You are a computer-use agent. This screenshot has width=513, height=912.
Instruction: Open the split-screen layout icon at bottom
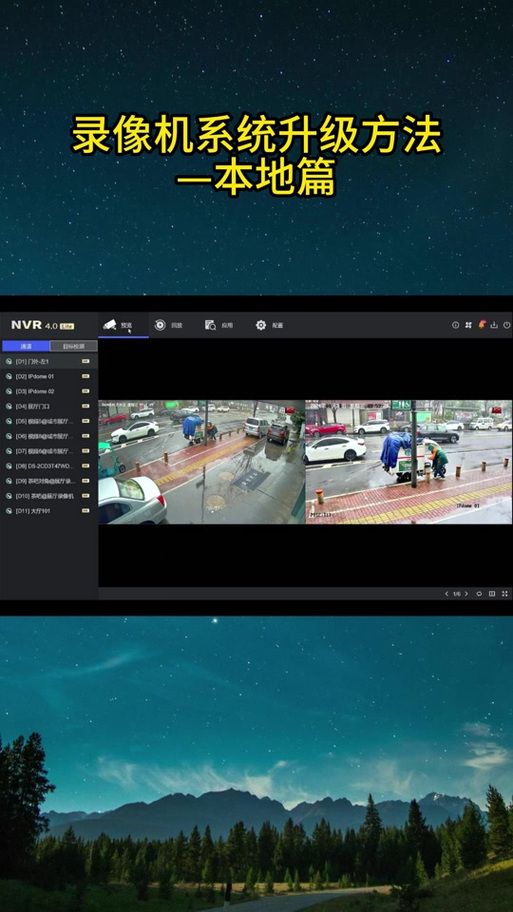click(492, 594)
